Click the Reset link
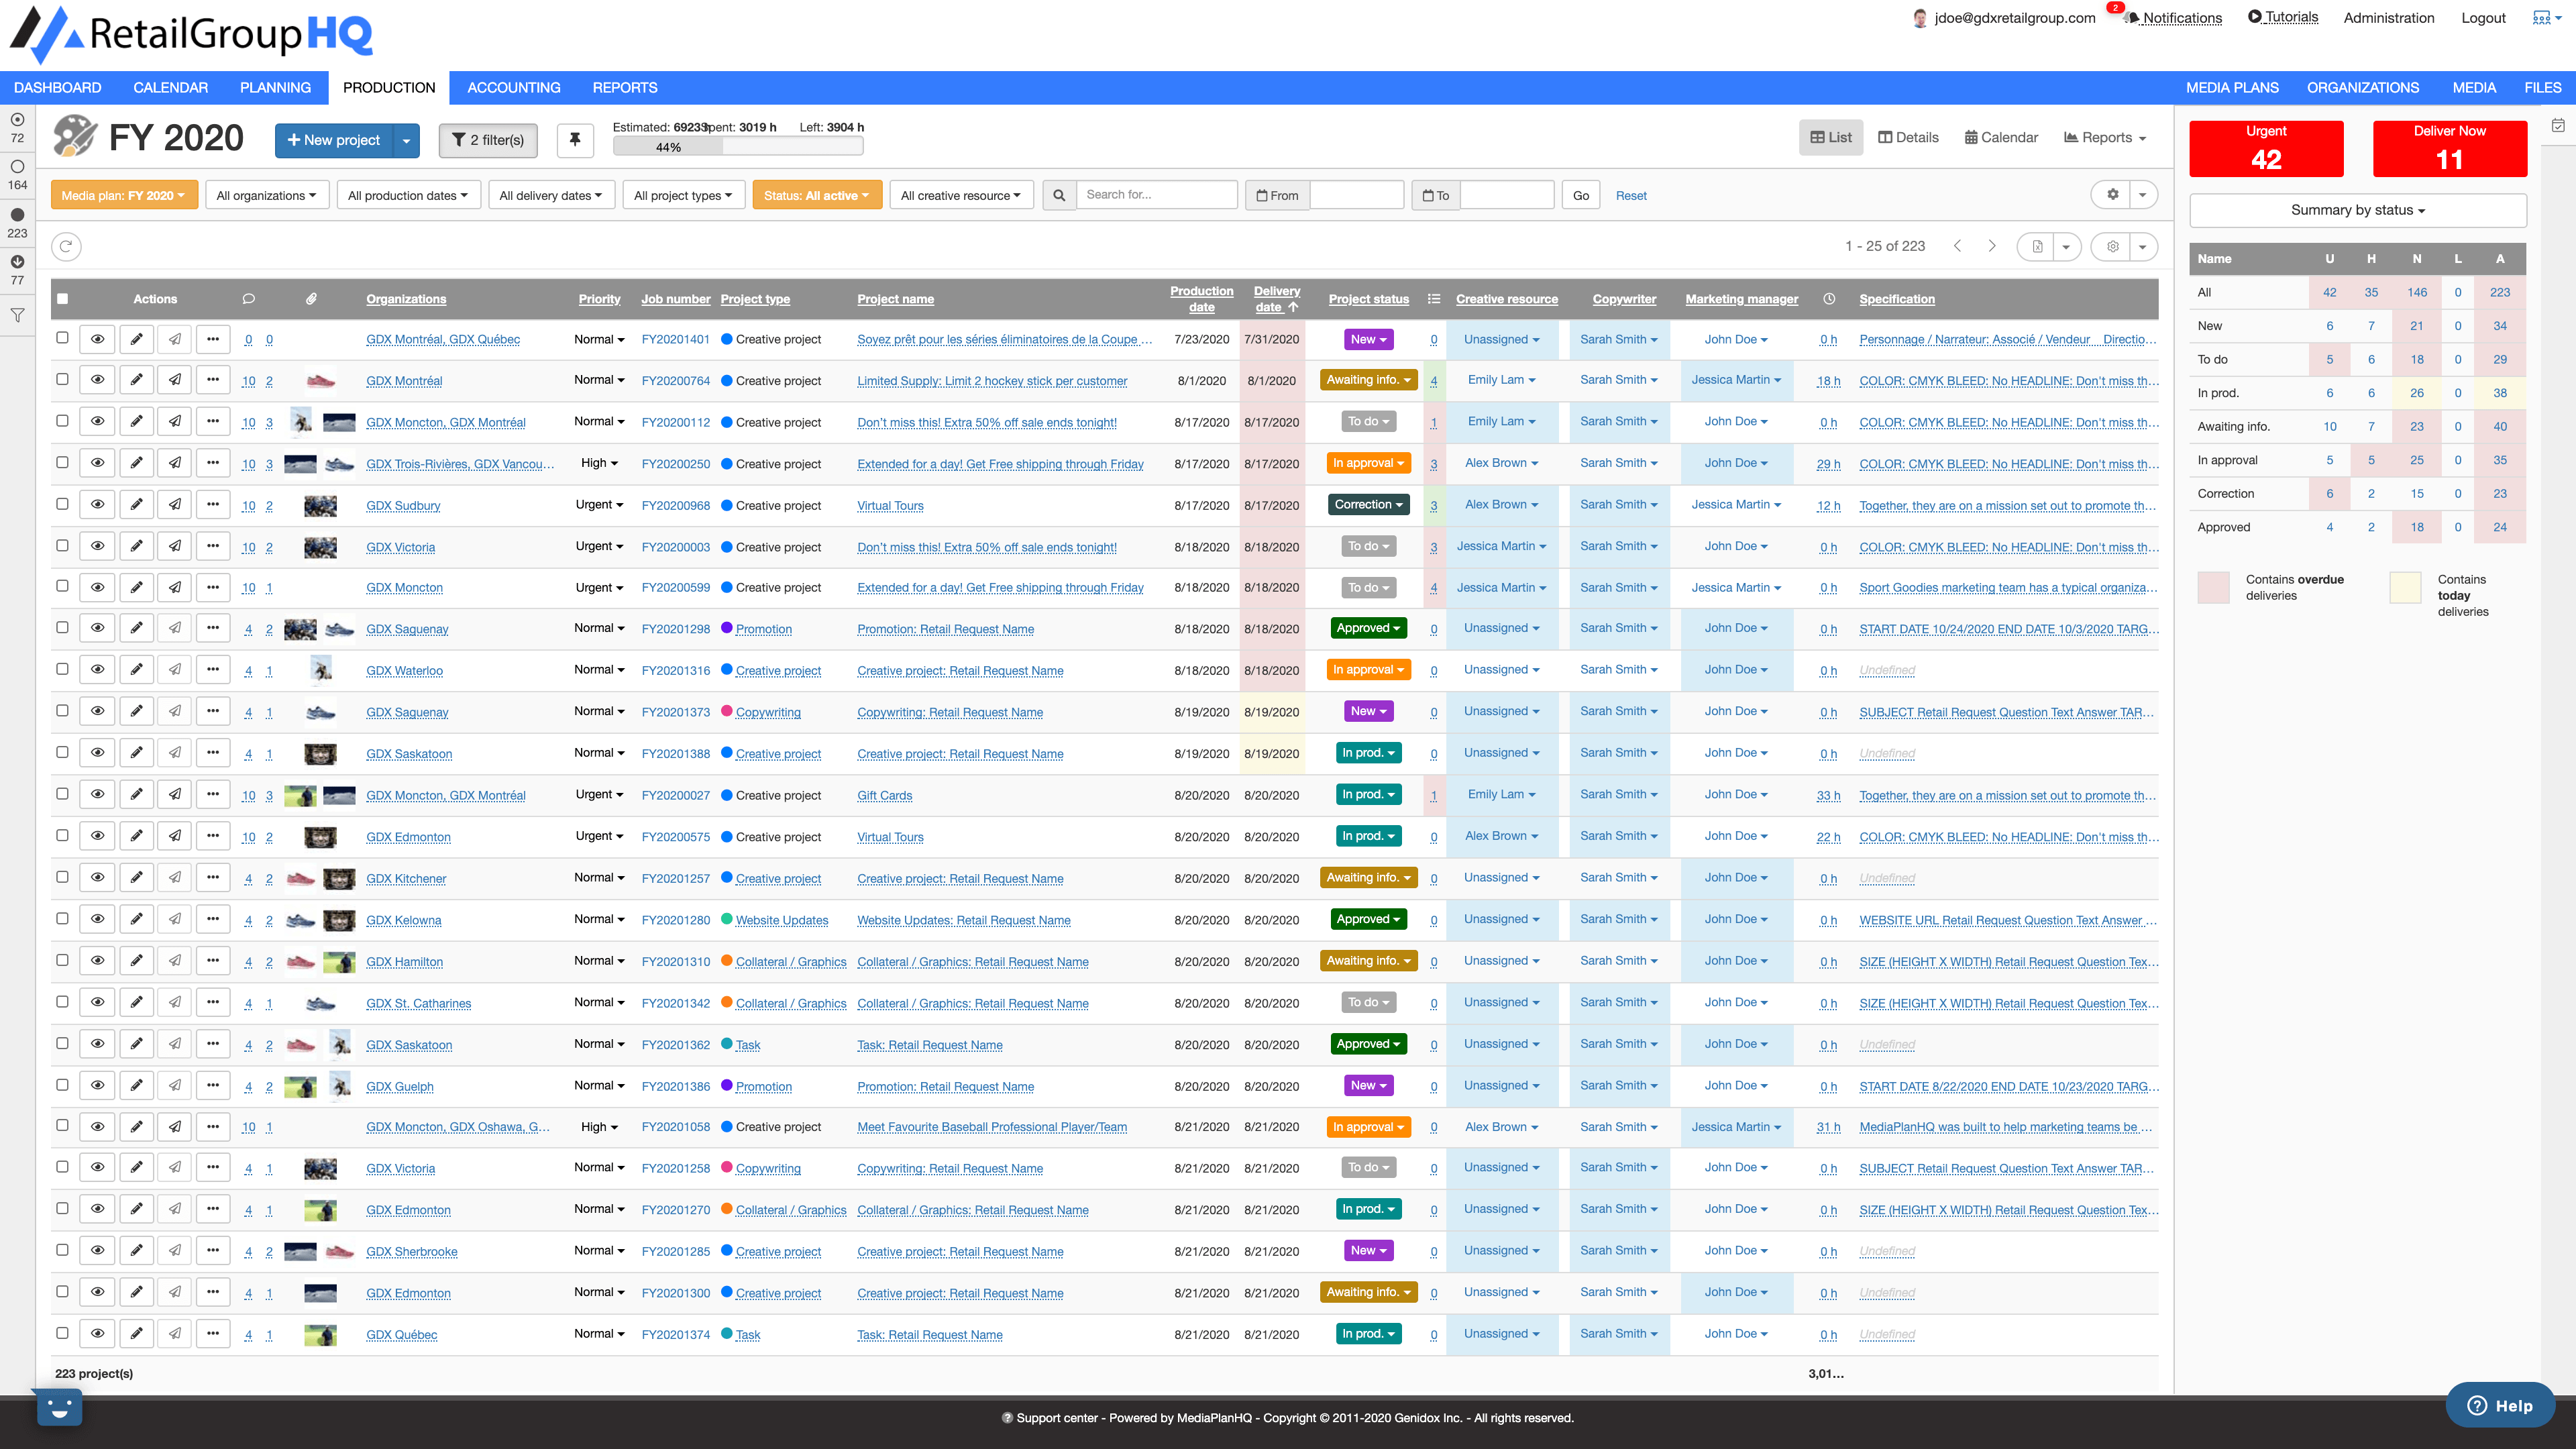The image size is (2576, 1449). tap(1630, 195)
